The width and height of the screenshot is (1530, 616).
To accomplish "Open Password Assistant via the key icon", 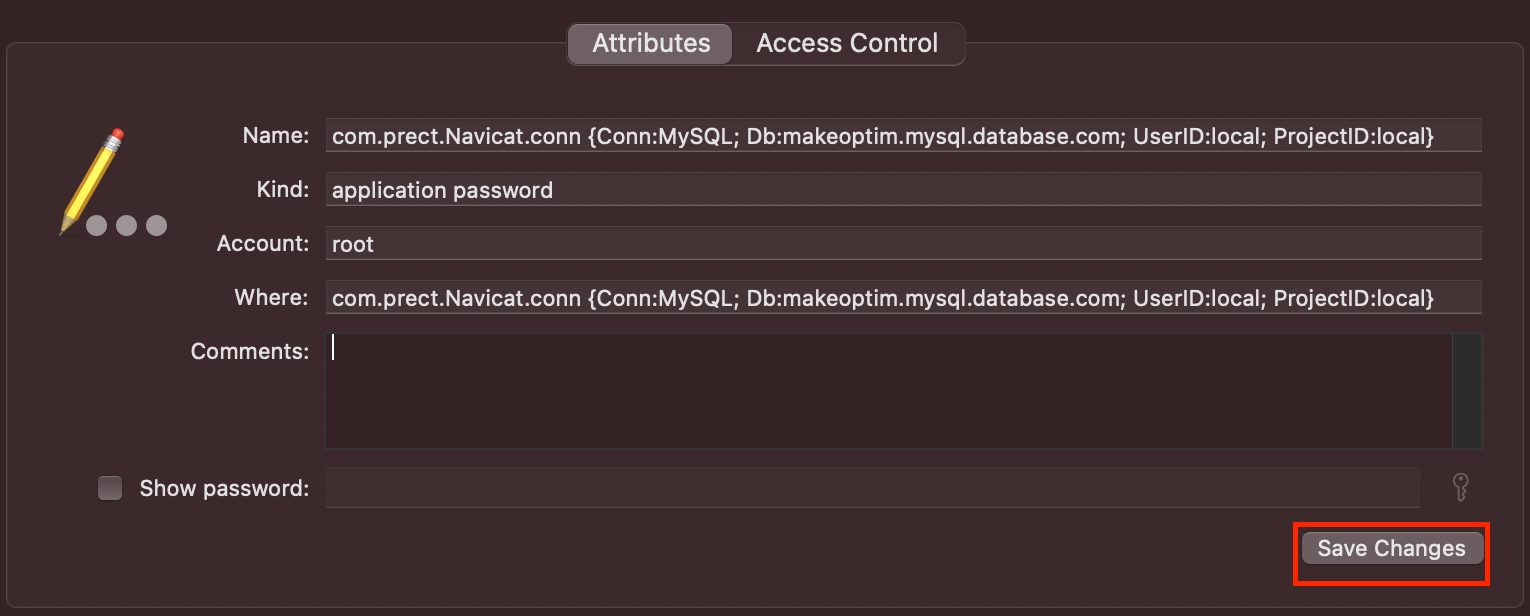I will tap(1460, 488).
